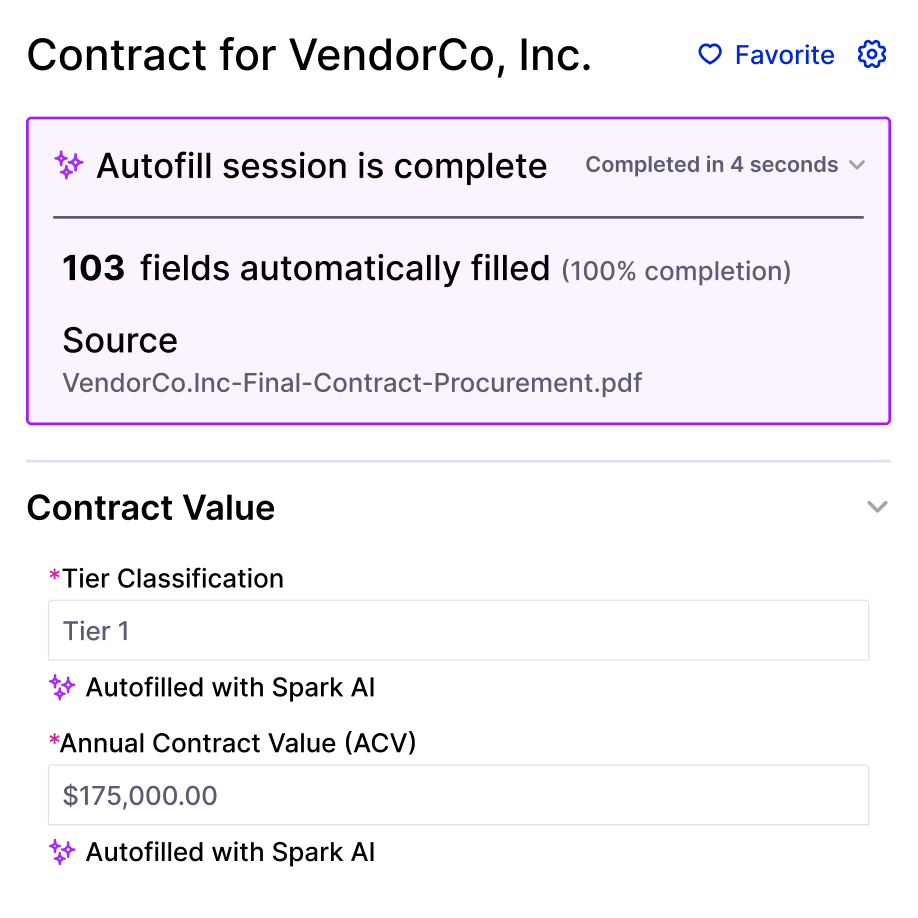The height and width of the screenshot is (918, 918).
Task: Click the sparkle icon beside Tier Classification's autofill badge
Action: (x=63, y=687)
